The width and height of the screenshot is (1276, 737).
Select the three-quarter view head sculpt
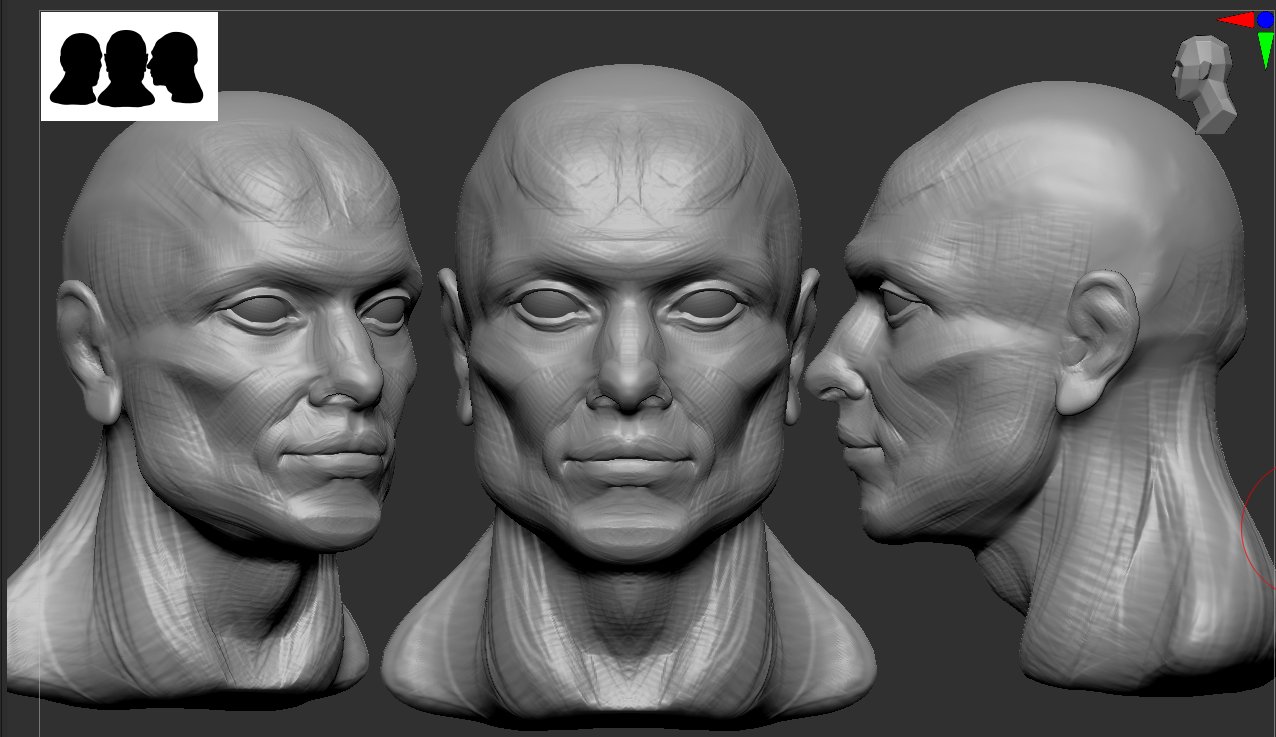215,400
